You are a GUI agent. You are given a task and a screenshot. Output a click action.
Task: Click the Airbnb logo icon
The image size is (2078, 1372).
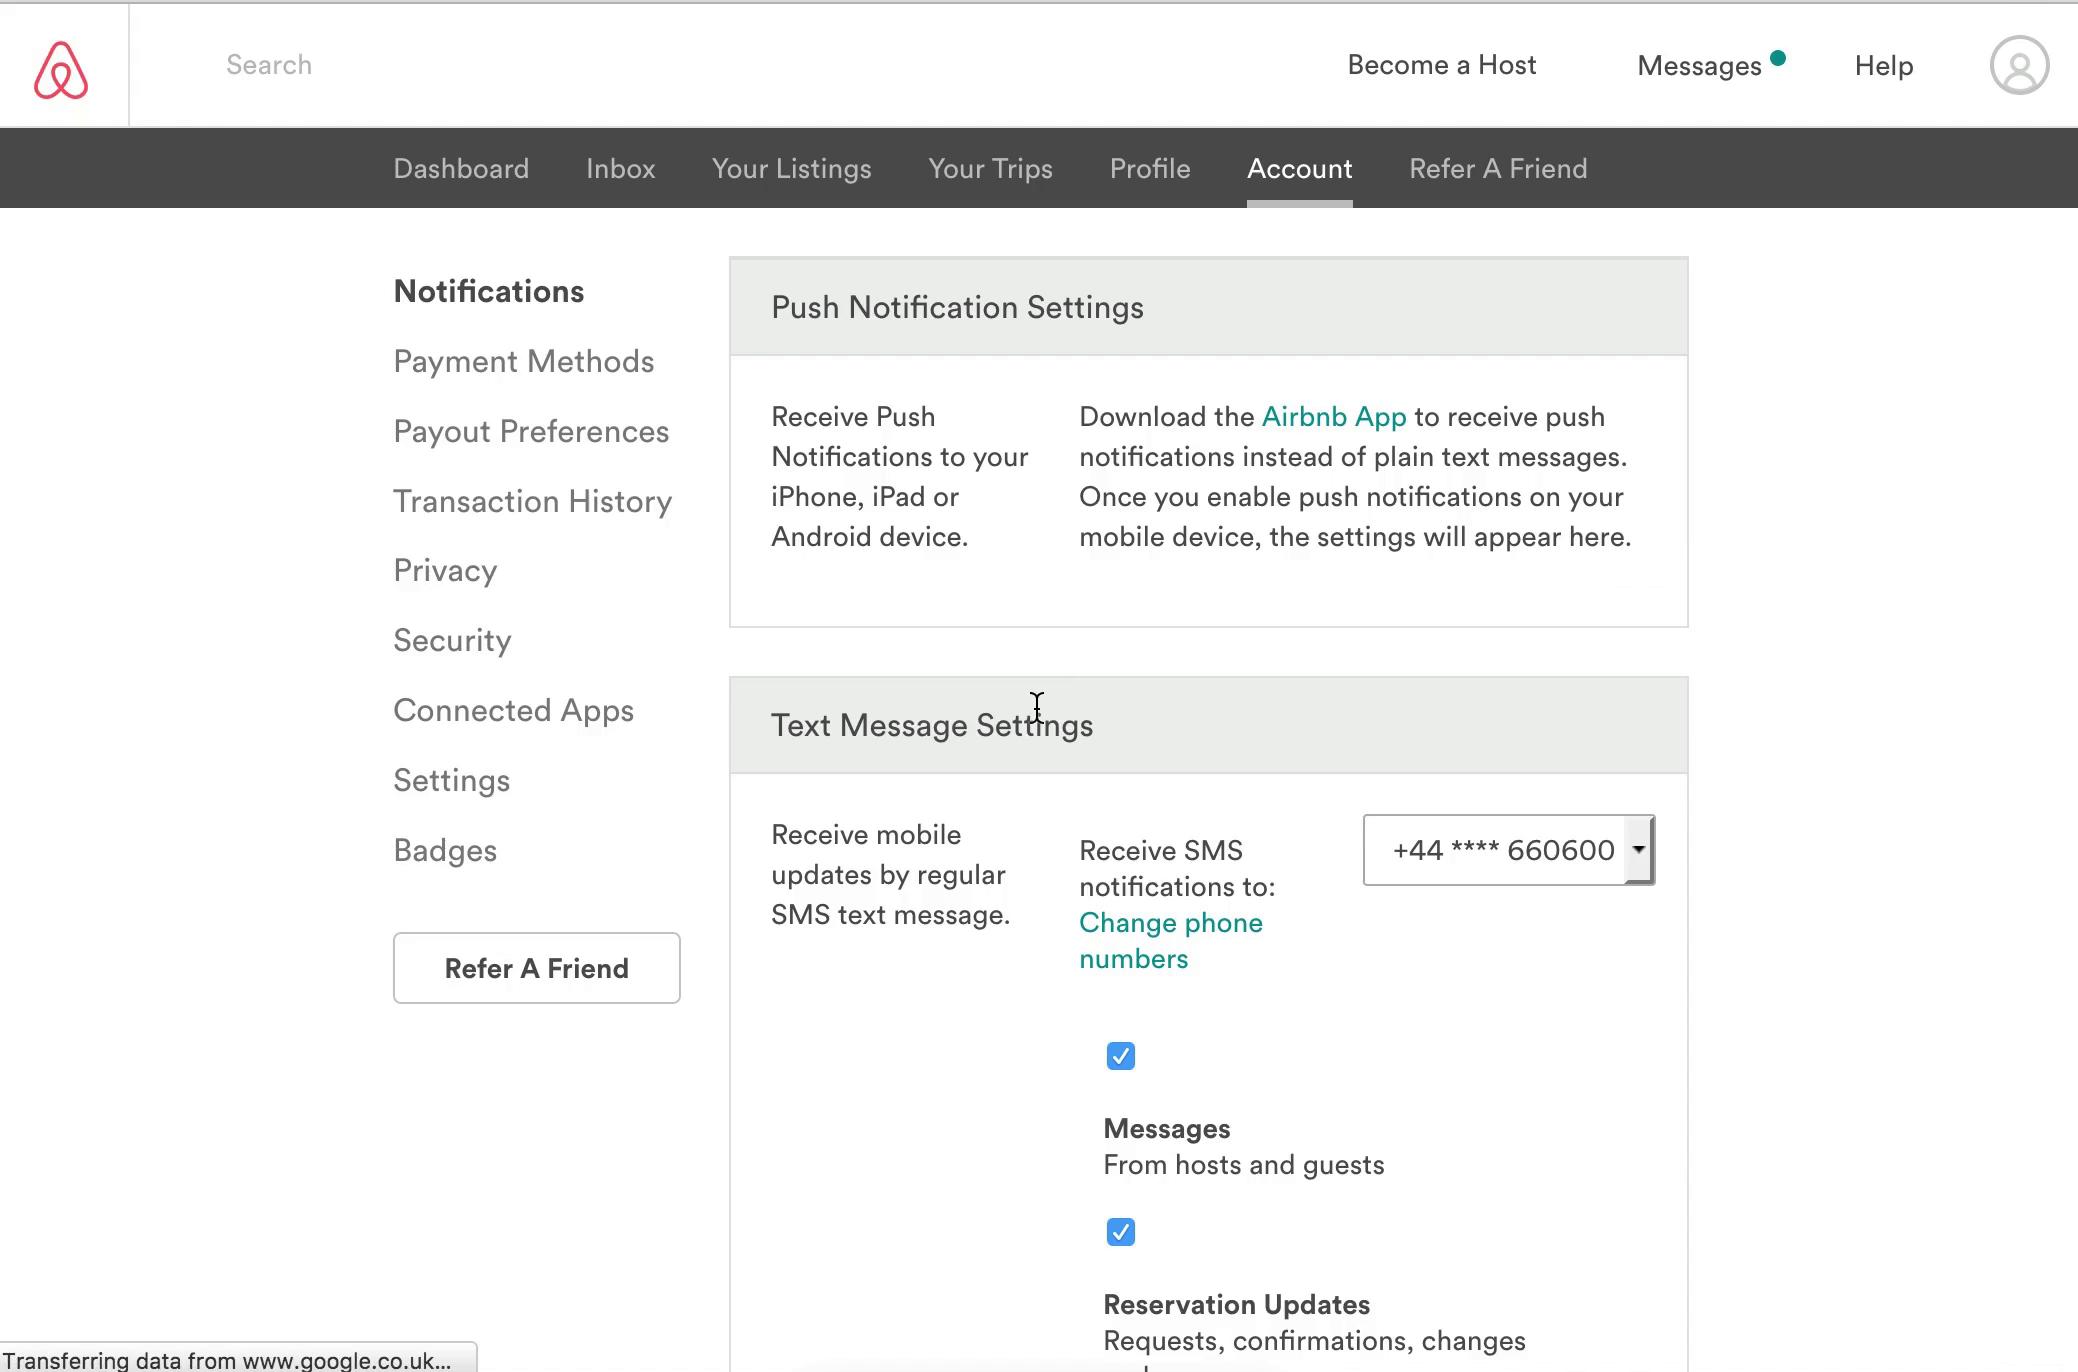tap(61, 69)
